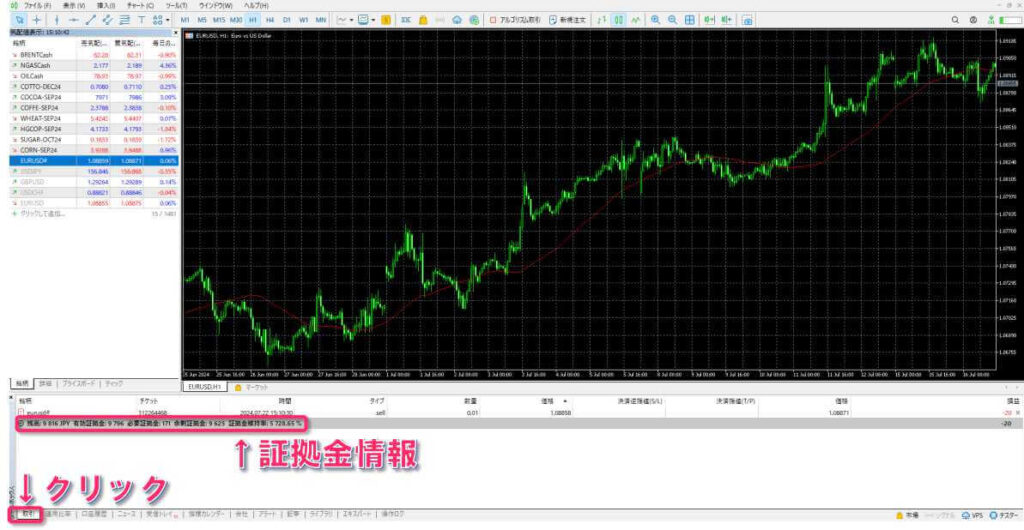Open the 経済カレンダー toolbox tab
The image size is (1024, 530).
coord(207,514)
